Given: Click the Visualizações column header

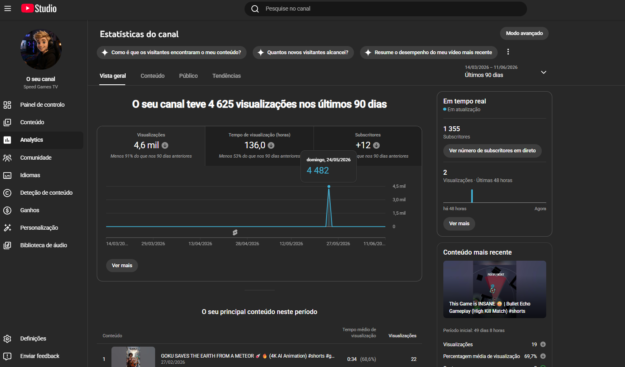Looking at the screenshot, I should click(402, 336).
